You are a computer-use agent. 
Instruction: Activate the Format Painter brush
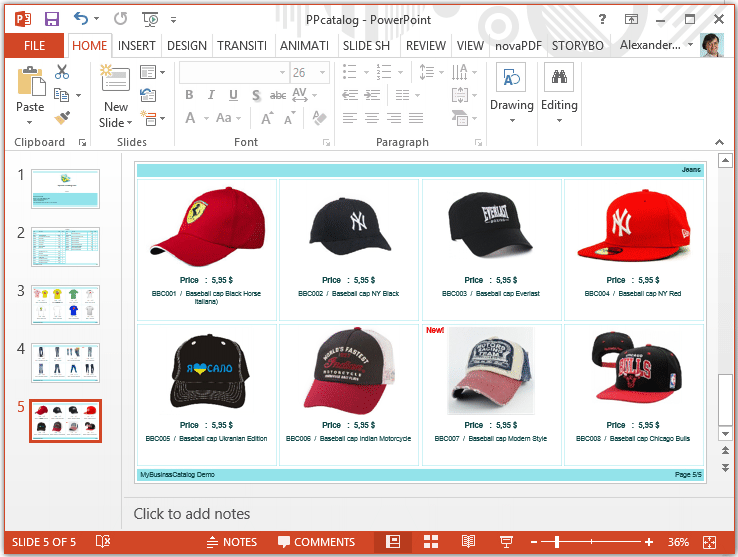point(62,117)
